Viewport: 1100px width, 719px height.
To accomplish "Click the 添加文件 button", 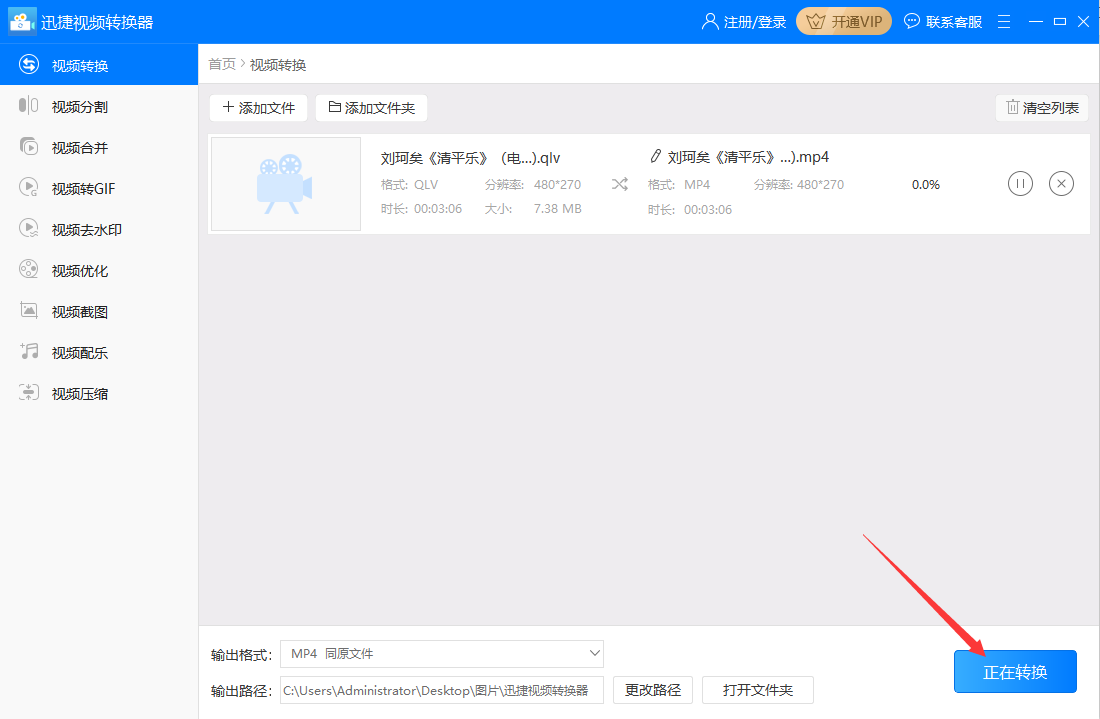I will click(258, 108).
